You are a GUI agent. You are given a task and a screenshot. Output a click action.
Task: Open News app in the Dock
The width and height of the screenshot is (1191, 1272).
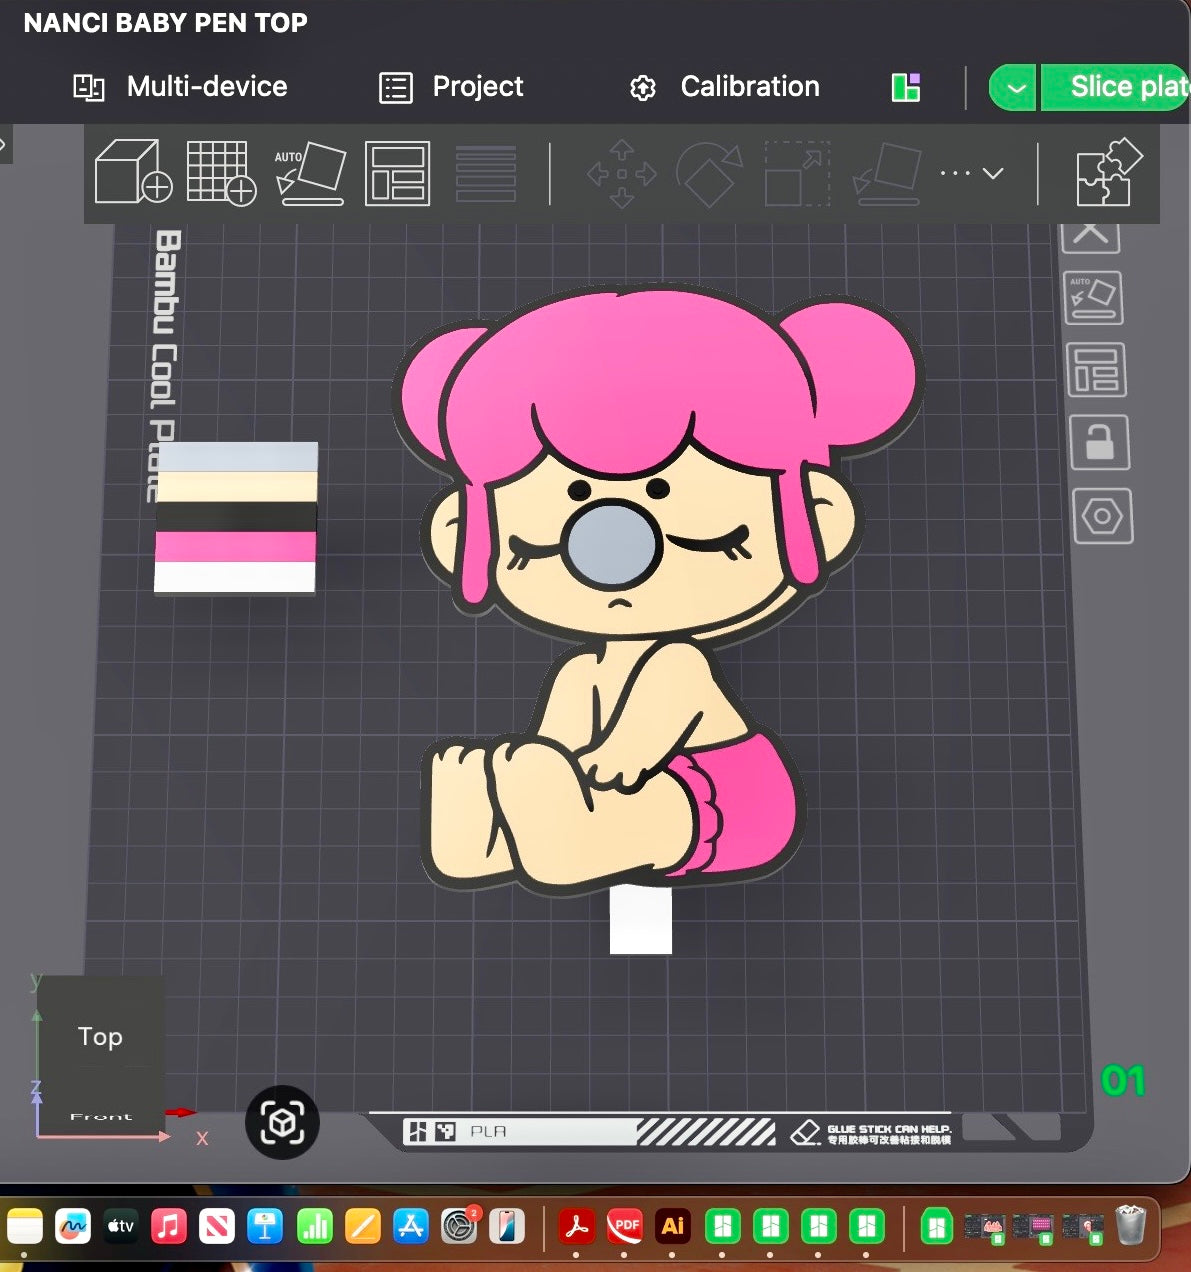tap(217, 1227)
